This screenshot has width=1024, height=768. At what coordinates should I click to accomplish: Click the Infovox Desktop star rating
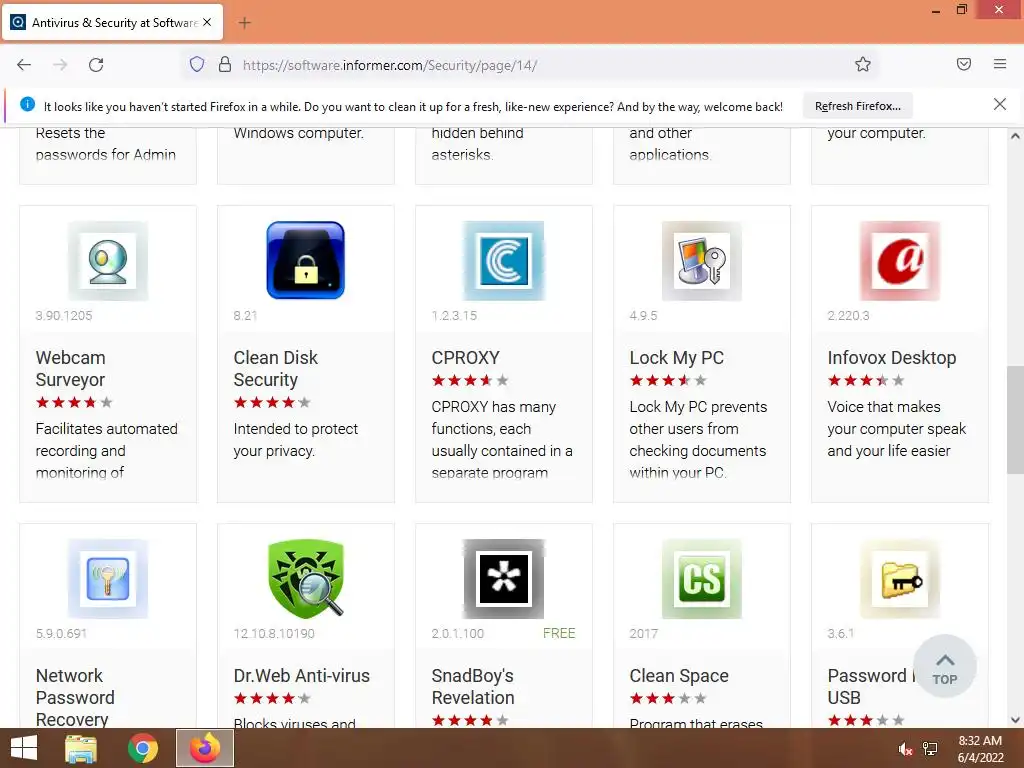pos(865,380)
